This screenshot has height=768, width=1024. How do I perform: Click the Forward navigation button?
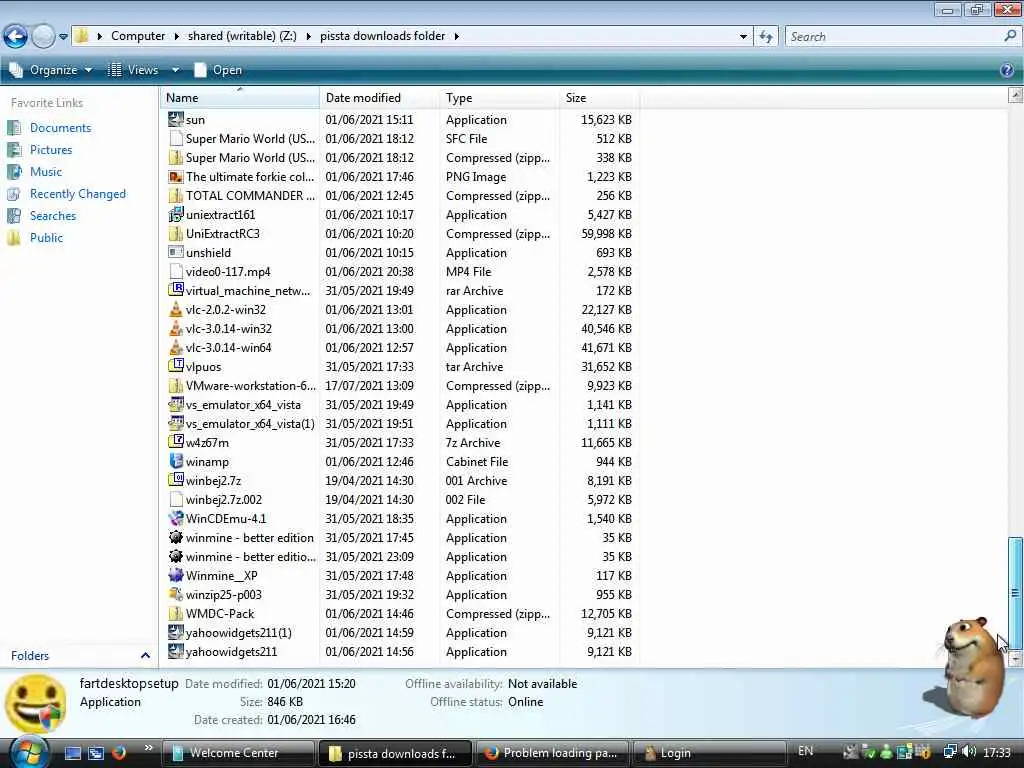click(x=43, y=36)
